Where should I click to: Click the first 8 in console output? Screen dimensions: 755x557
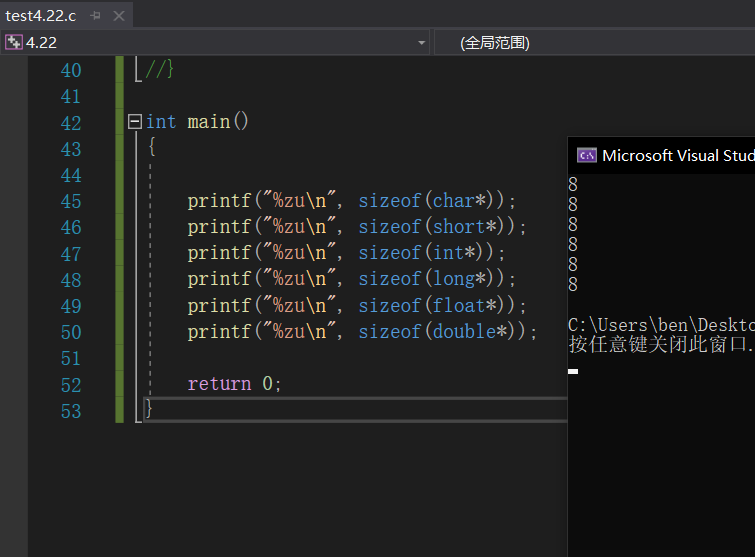(x=573, y=184)
